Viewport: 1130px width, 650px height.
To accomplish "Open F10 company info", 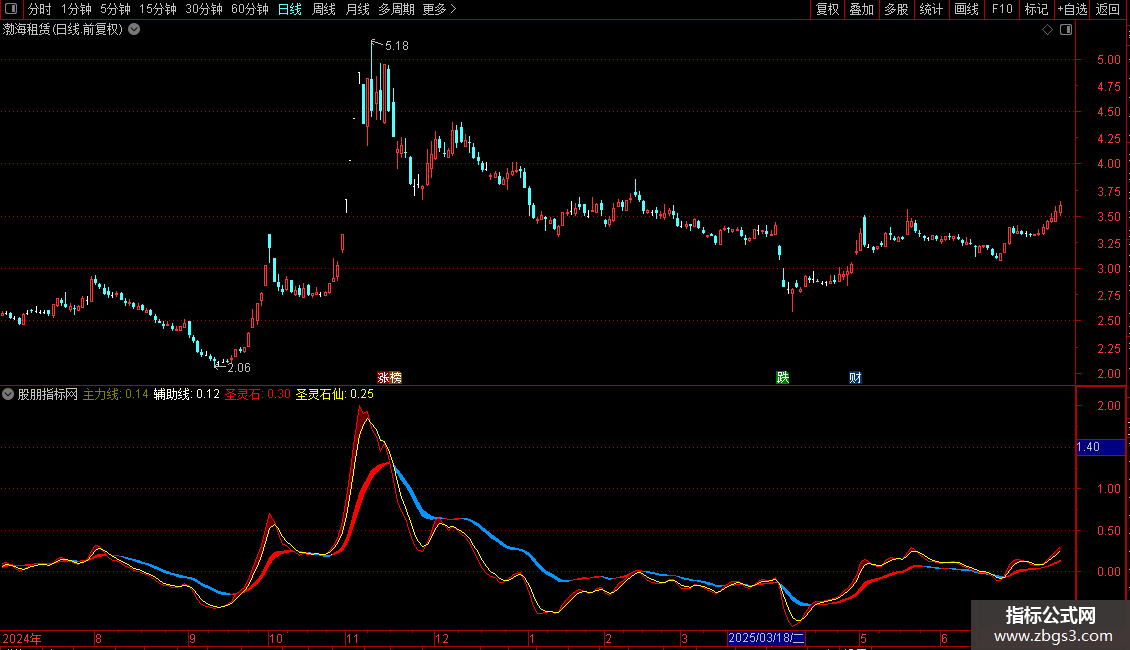I will pos(1002,9).
